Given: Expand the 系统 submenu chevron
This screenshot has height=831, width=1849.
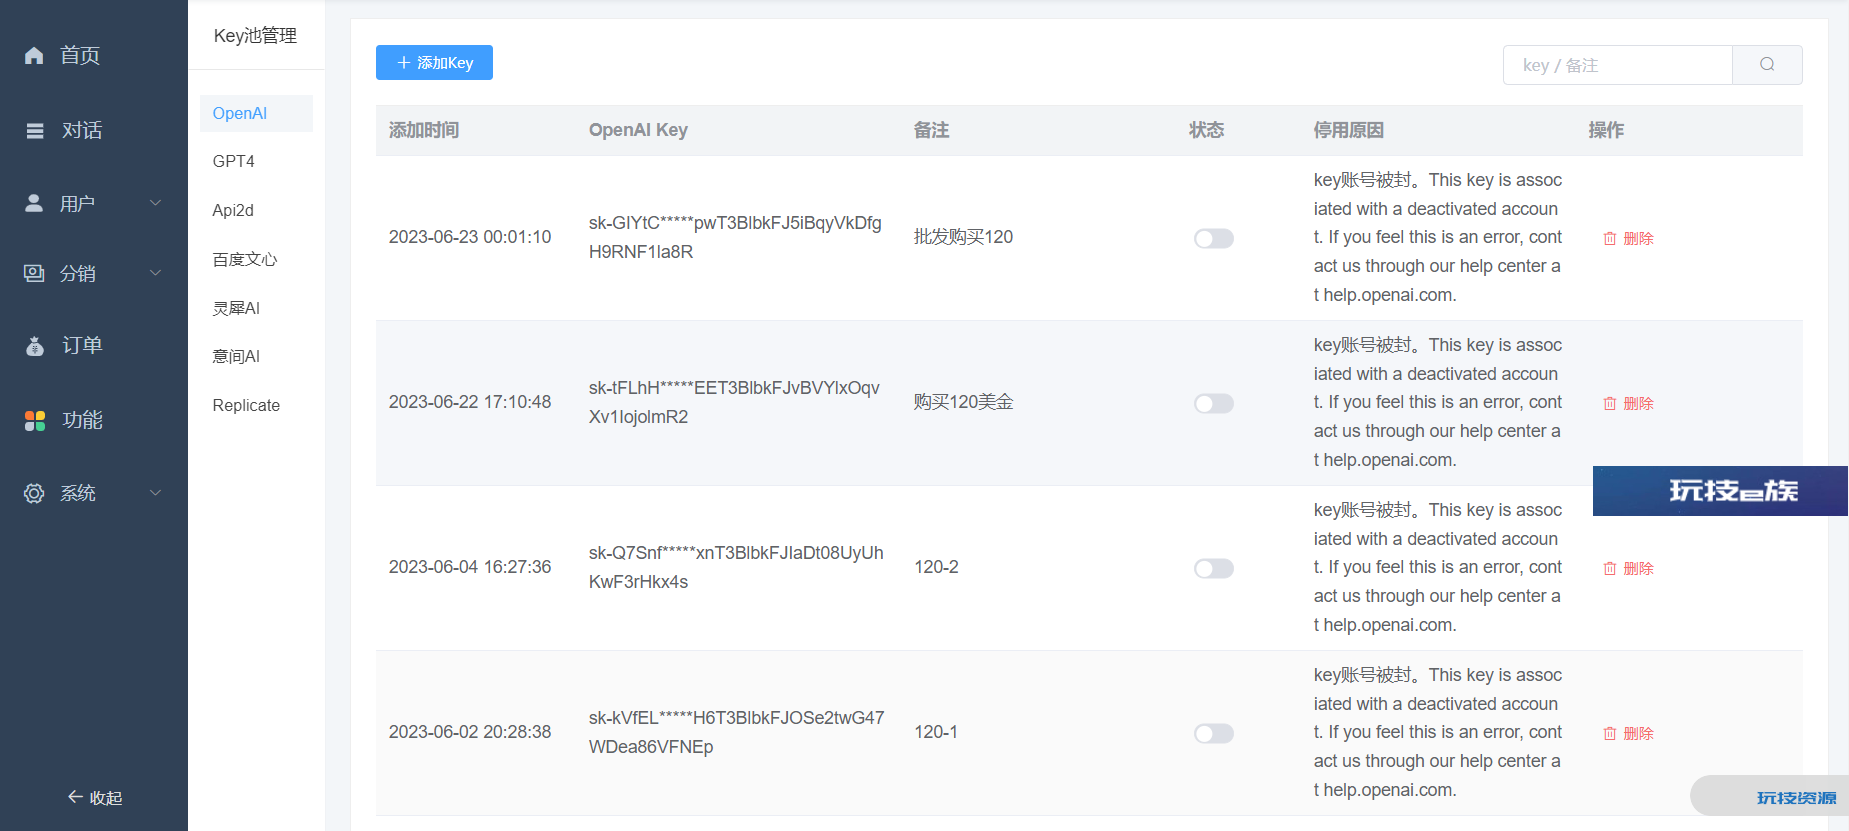Looking at the screenshot, I should pos(156,493).
